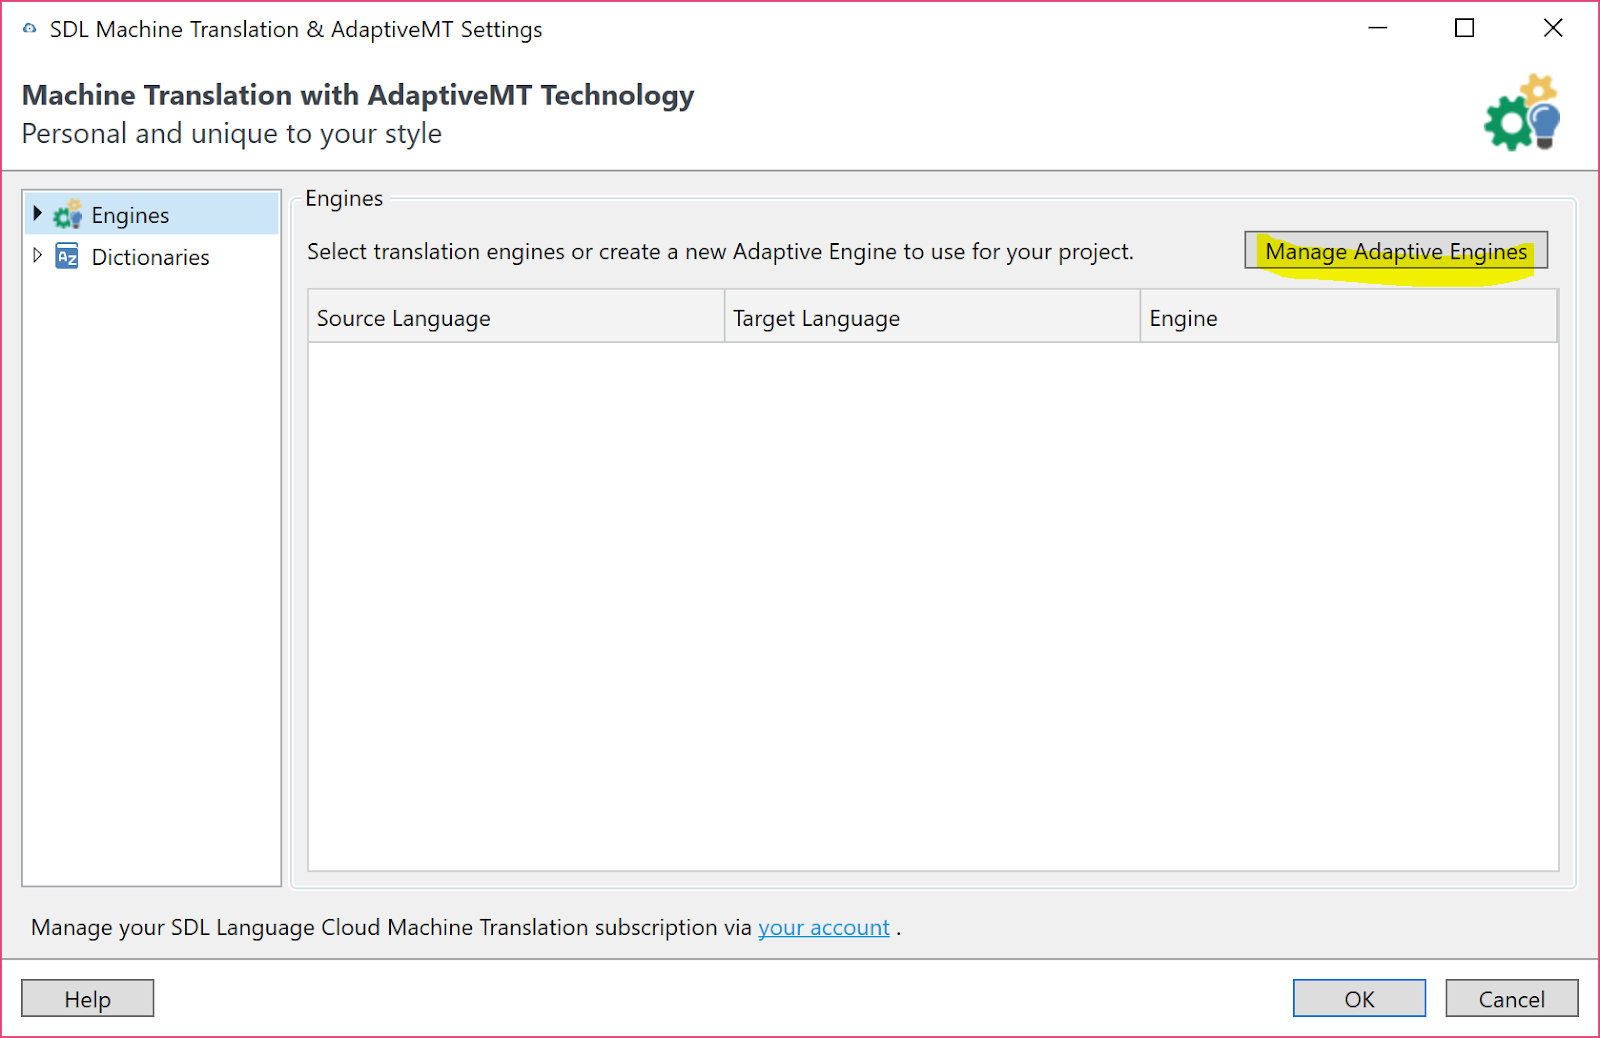Select Engines in the settings tree

130,215
